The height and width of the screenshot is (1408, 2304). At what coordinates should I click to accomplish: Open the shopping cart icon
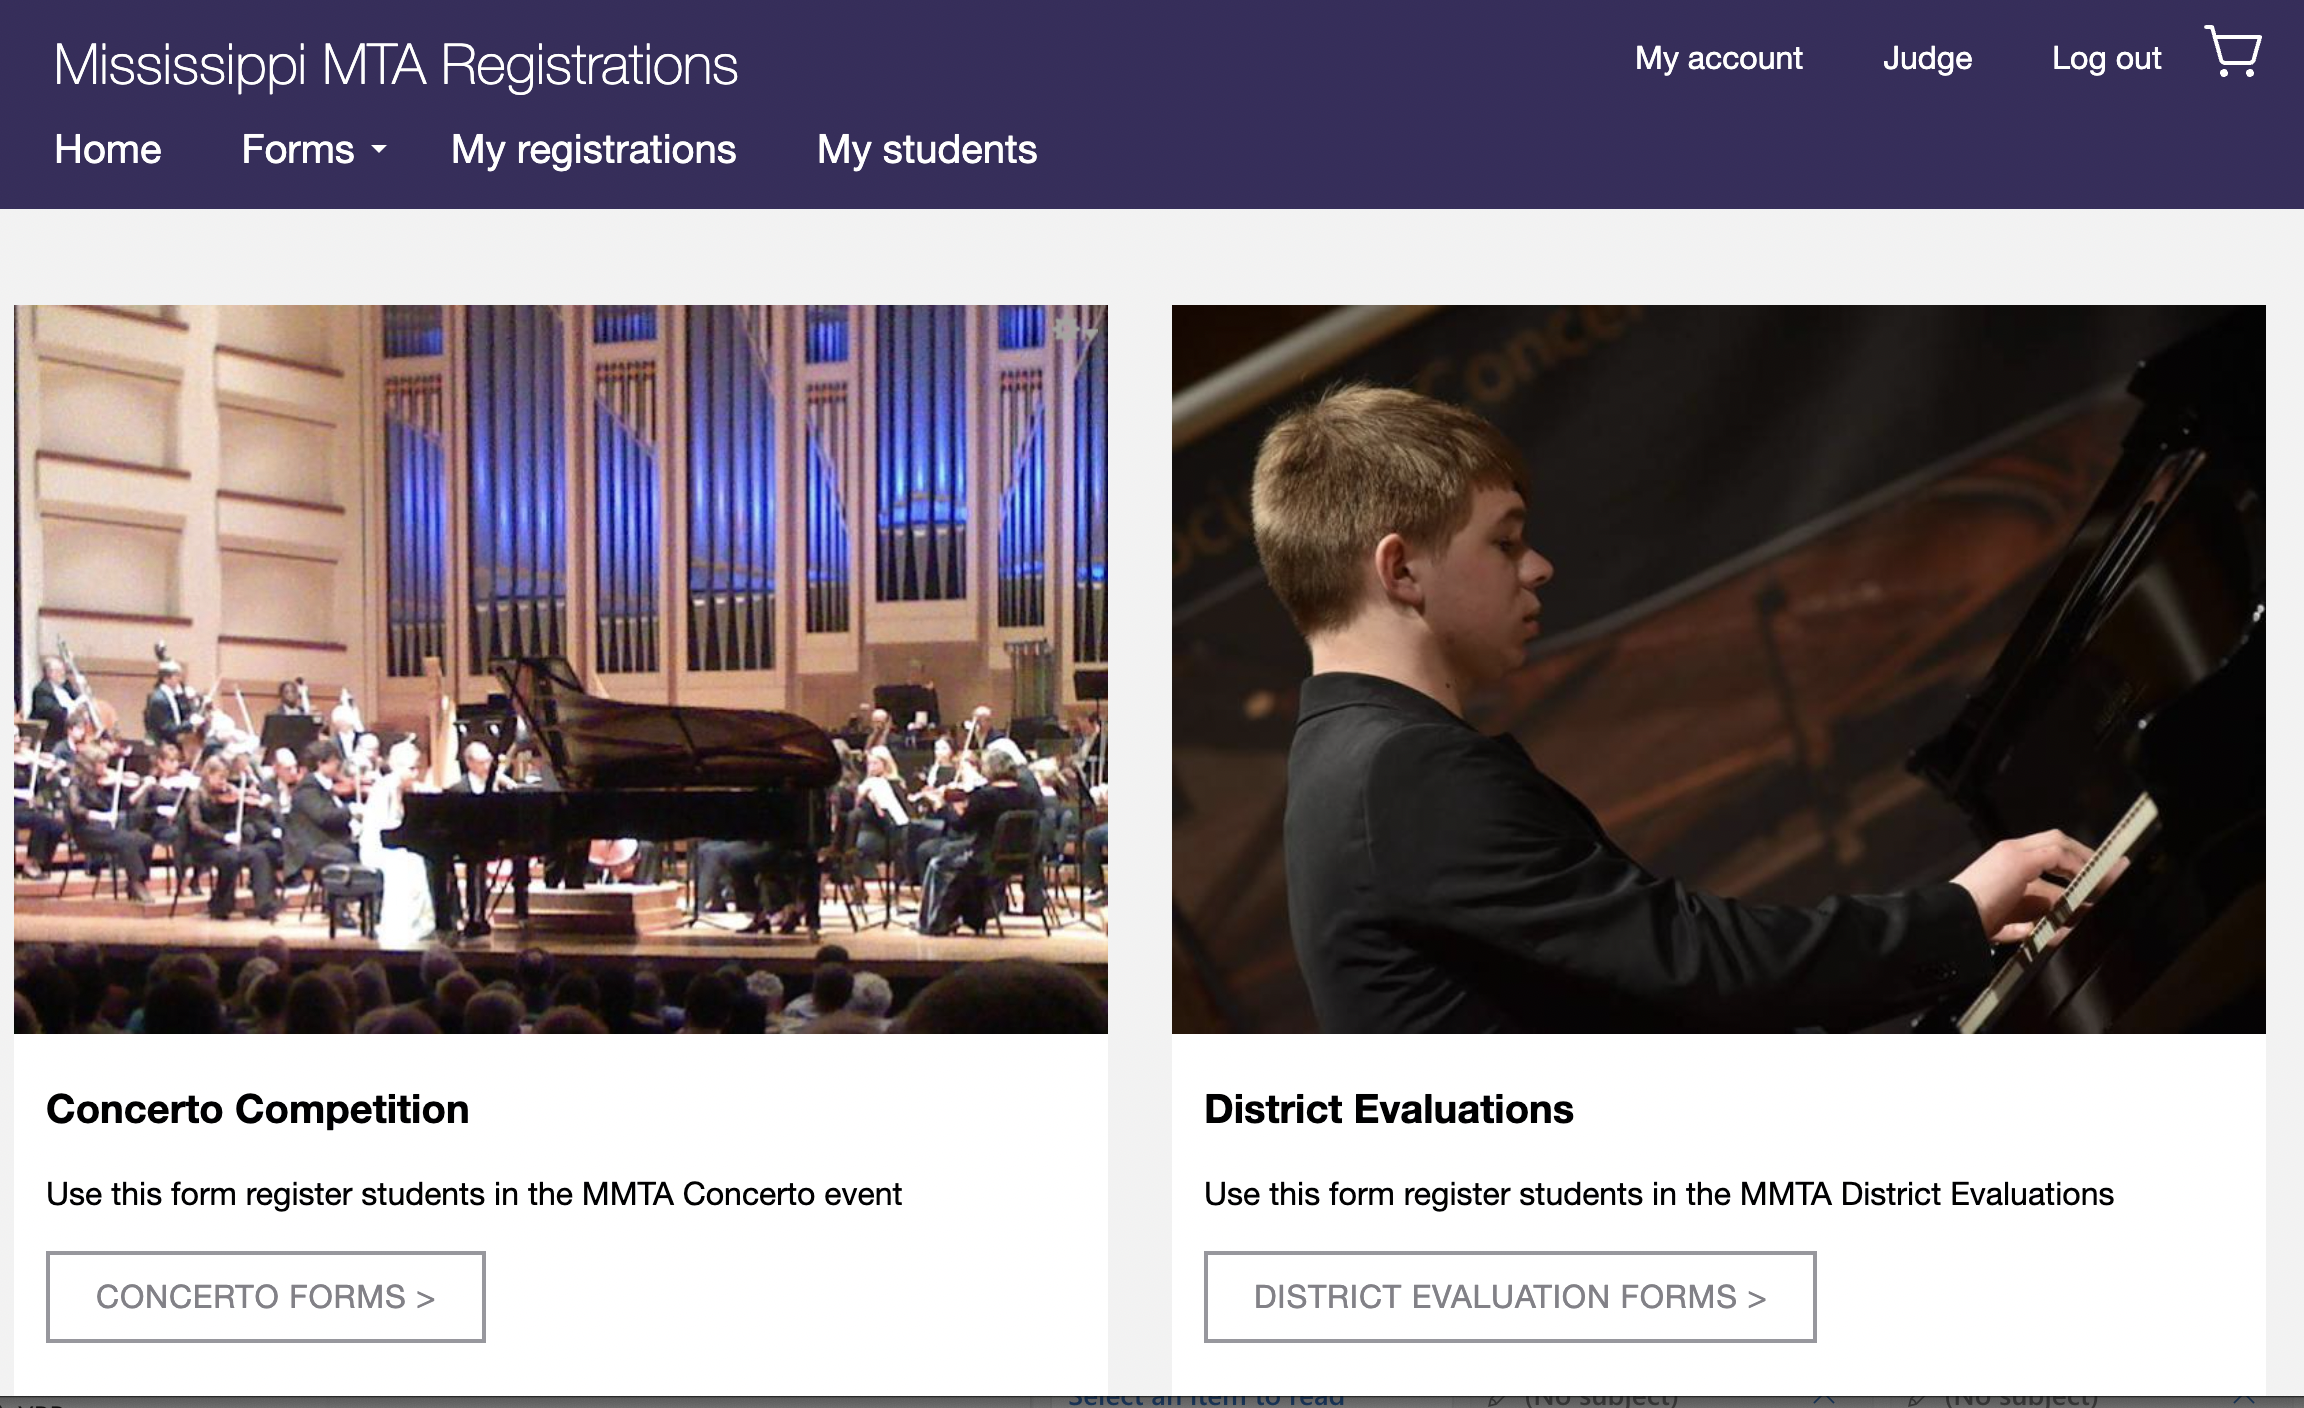coord(2232,52)
